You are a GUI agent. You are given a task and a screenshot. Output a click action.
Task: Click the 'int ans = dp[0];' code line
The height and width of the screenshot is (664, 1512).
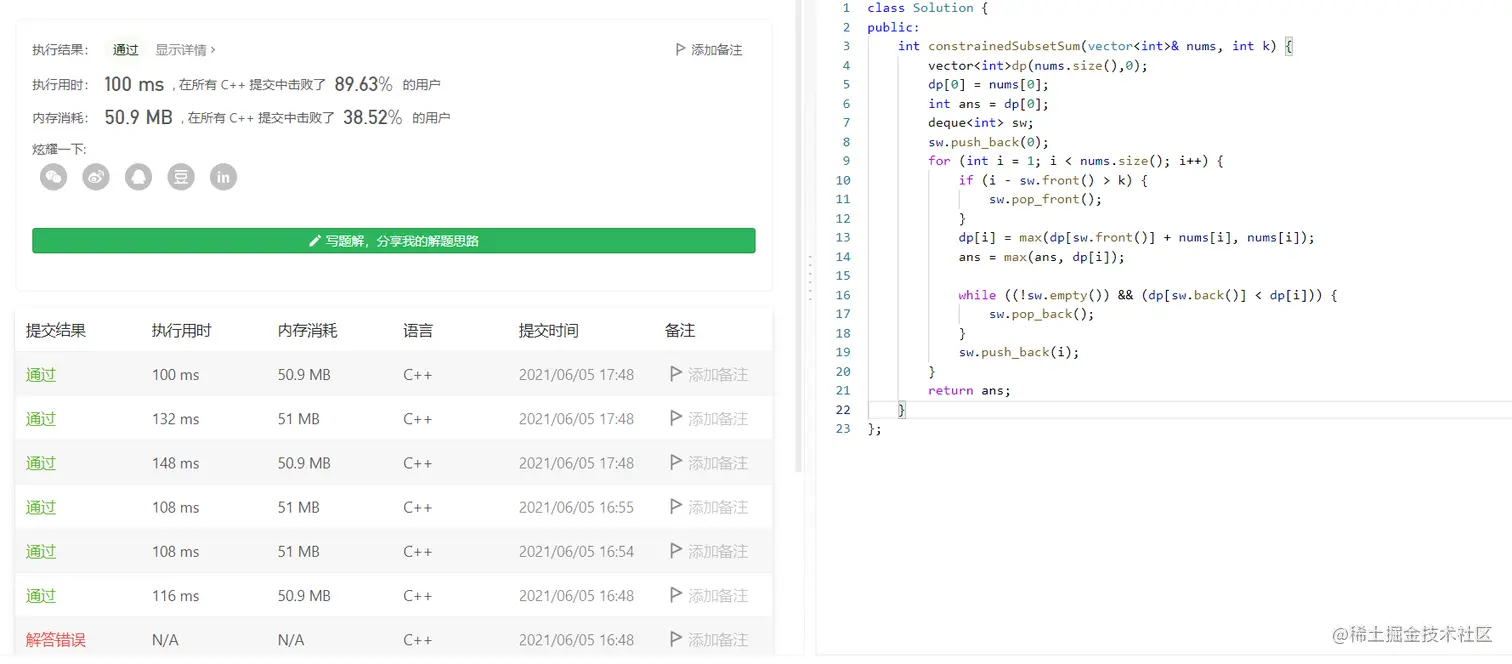tap(988, 104)
